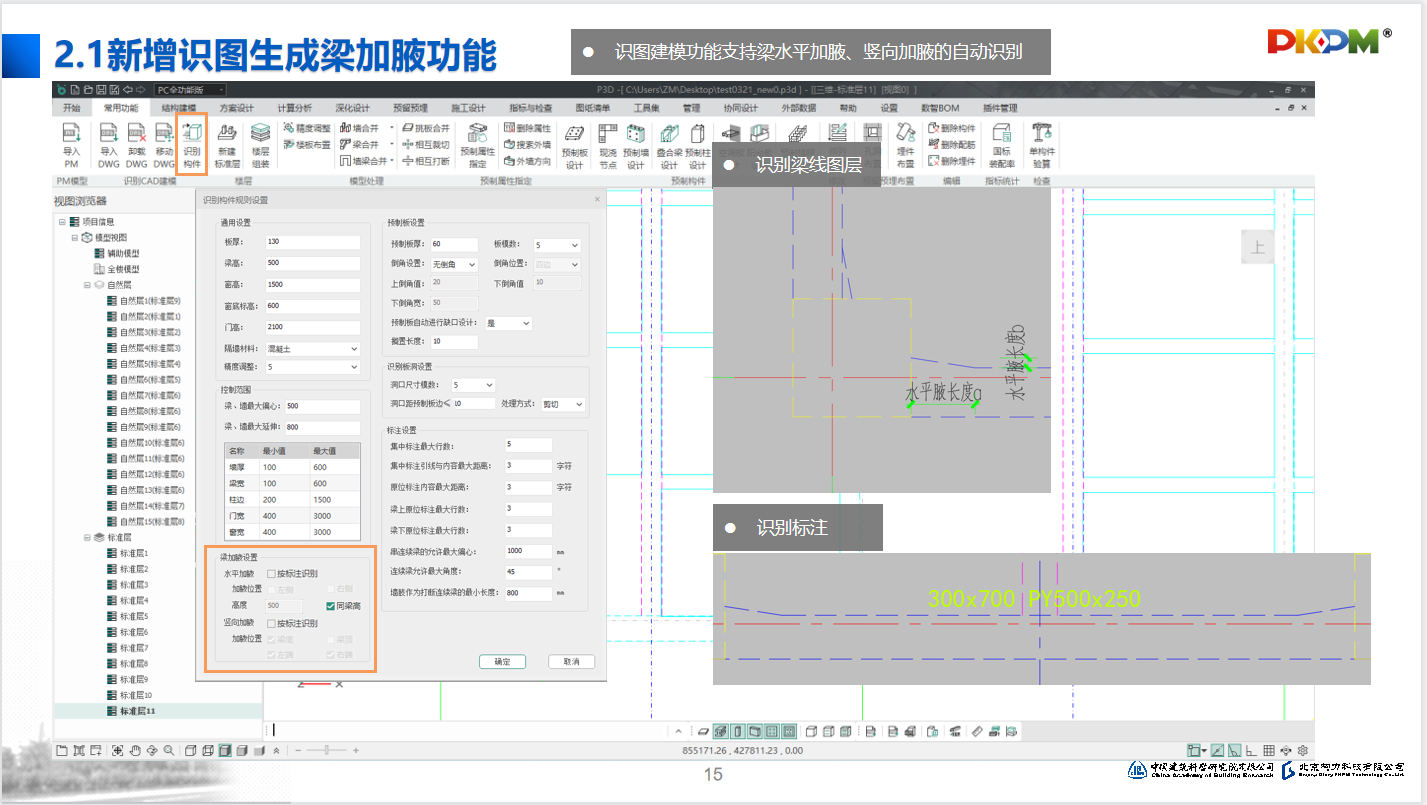The image size is (1427, 805).
Task: Enable 按标注识别 under 竖向加腋
Action: tap(271, 622)
